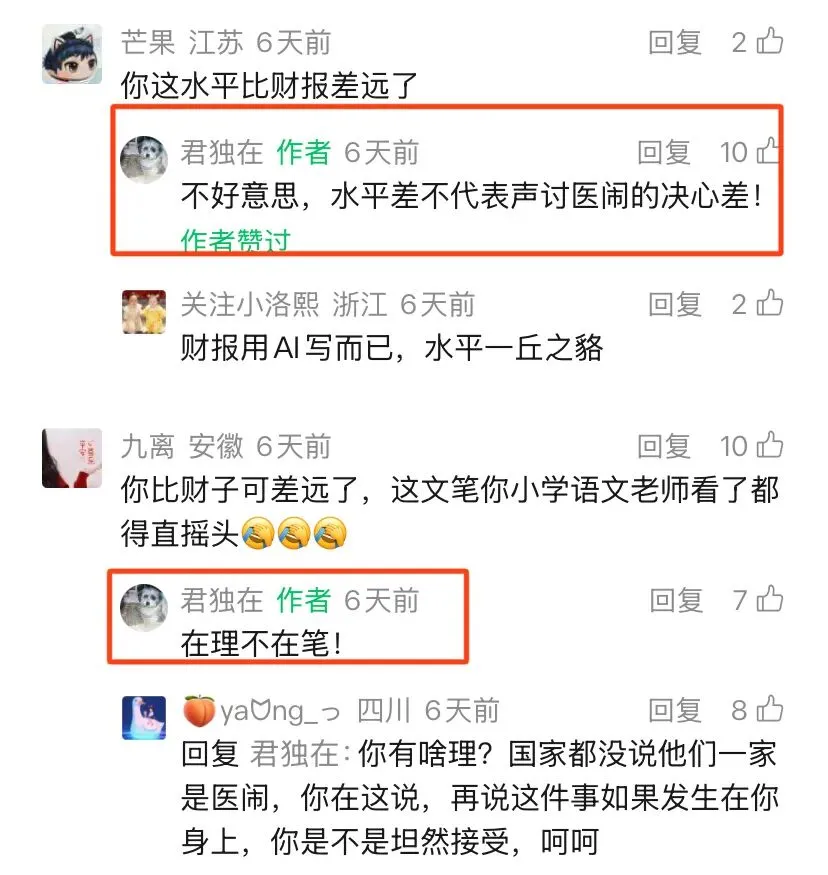This screenshot has height=875, width=828.
Task: Like 芒果's comment with thumbs-up
Action: tap(770, 41)
